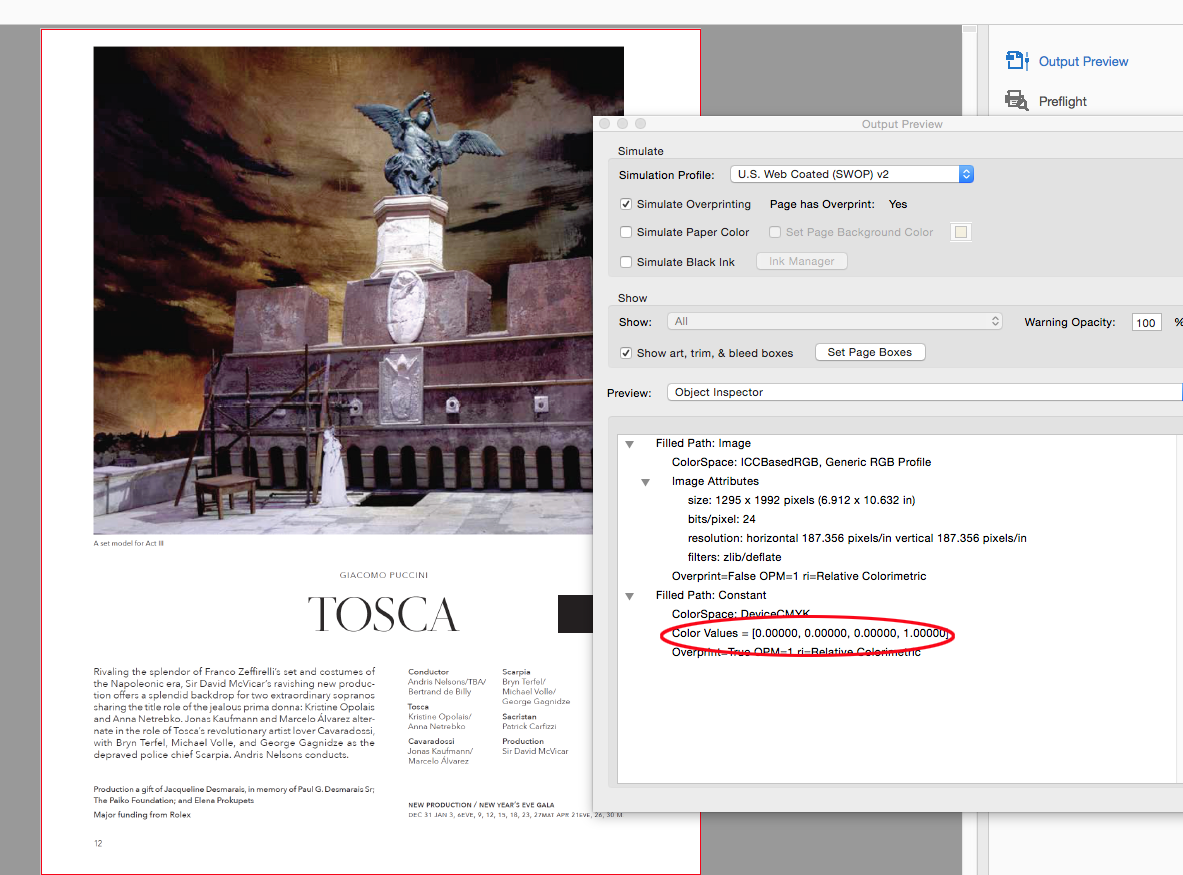Click the page number 12
Viewport: 1183px width, 875px height.
[x=98, y=843]
